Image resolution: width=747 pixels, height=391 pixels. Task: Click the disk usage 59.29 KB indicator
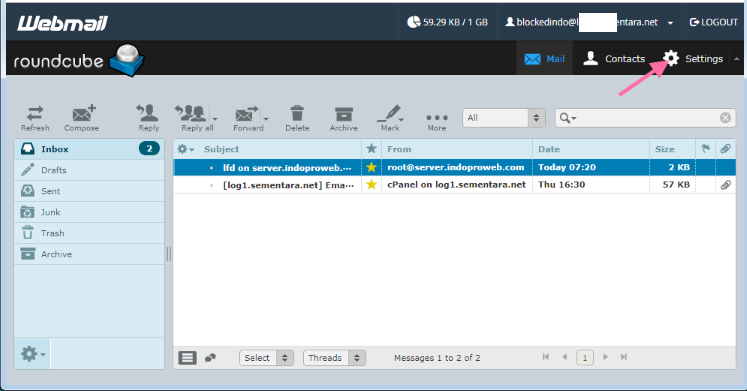447,22
